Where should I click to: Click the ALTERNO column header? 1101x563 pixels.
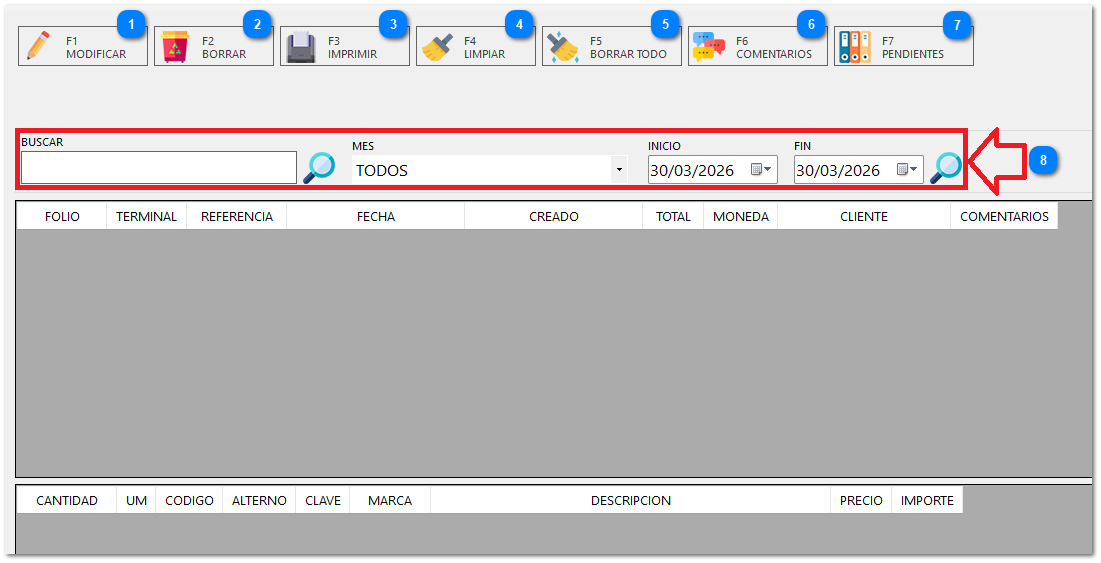point(259,501)
